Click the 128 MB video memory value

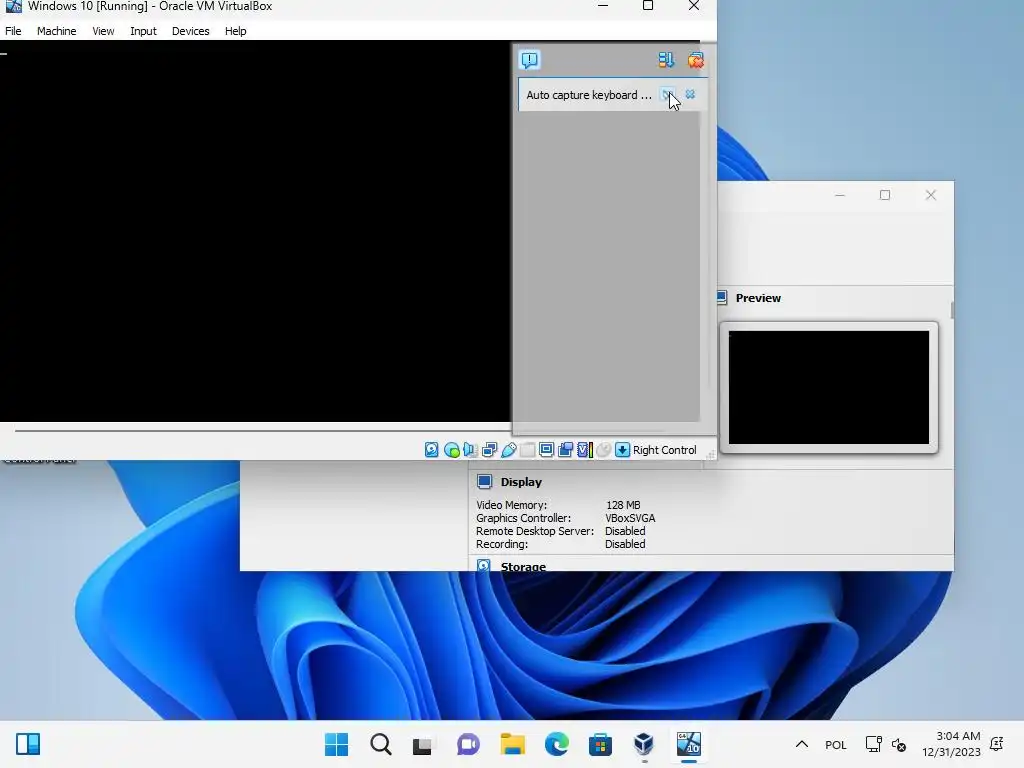click(x=623, y=505)
